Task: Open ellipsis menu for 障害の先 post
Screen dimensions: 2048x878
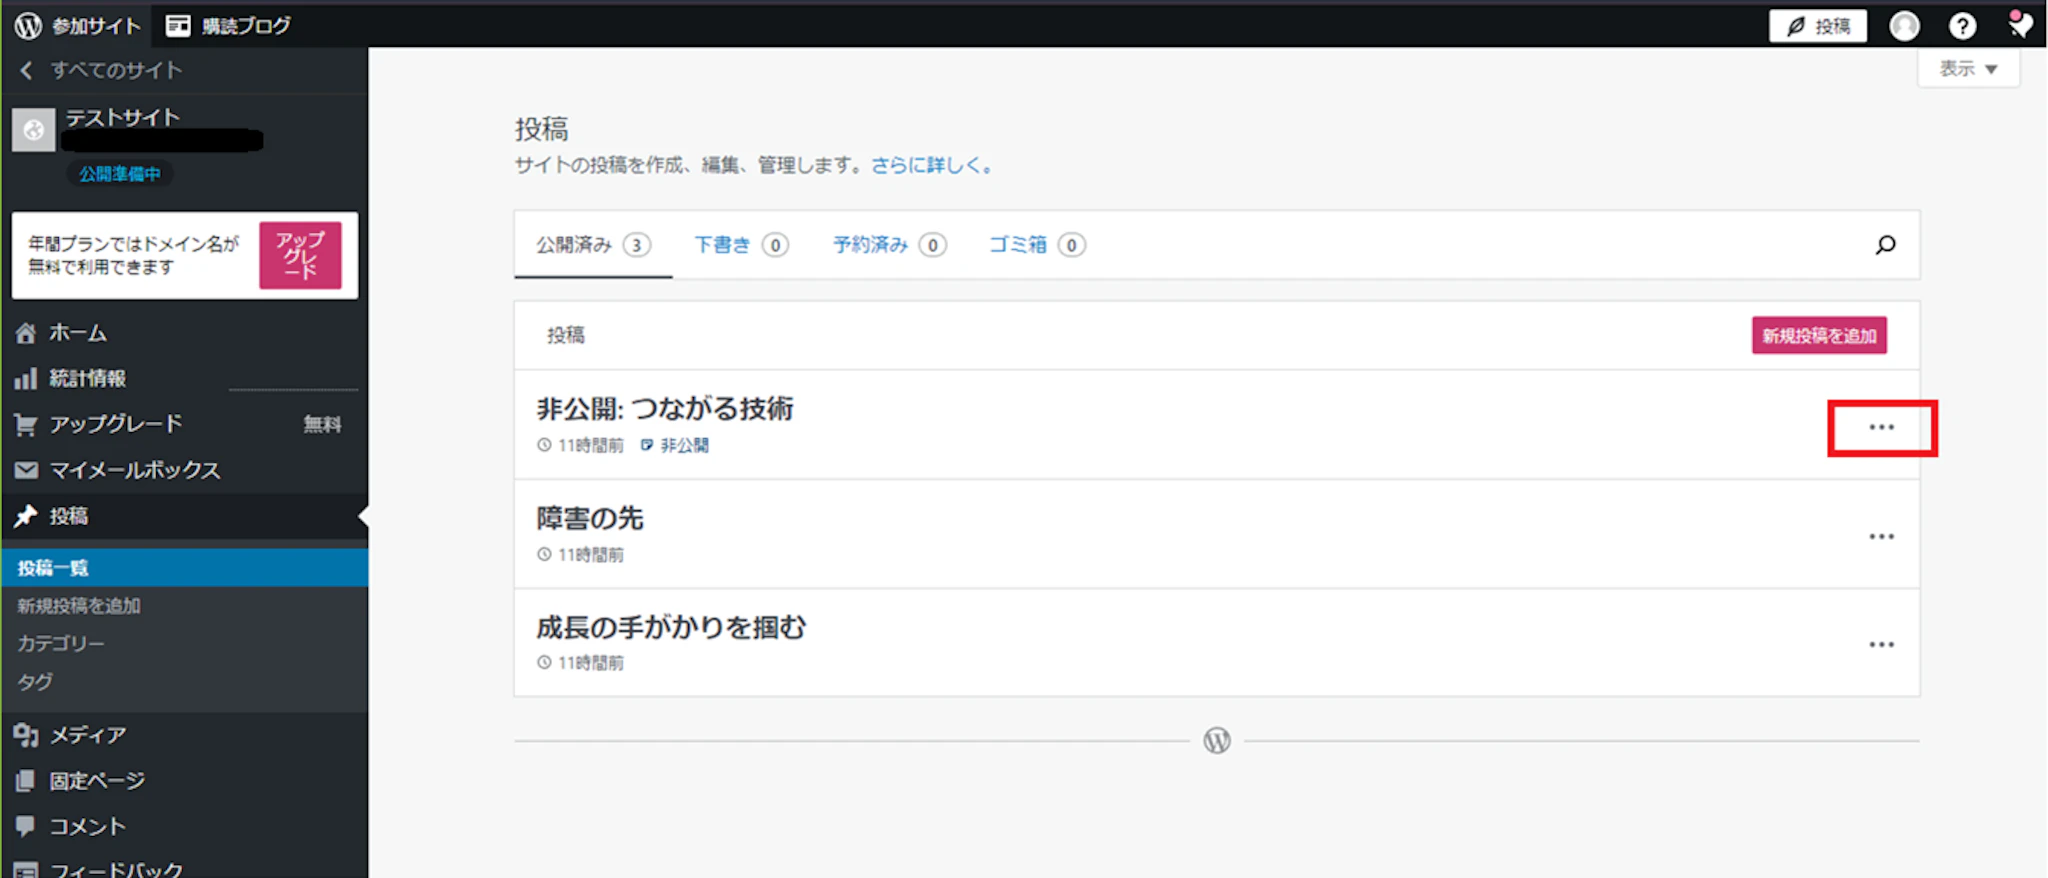Action: 1881,537
